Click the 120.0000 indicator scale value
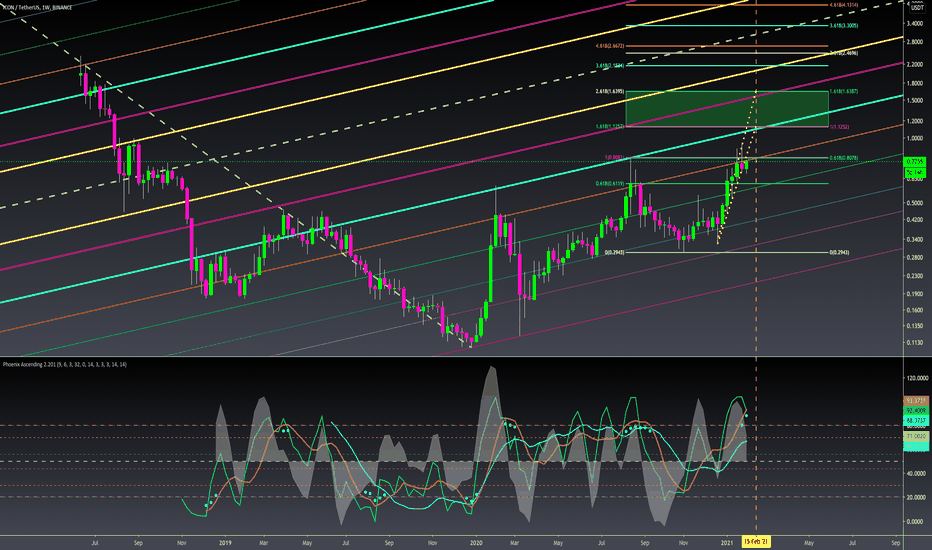 point(917,378)
